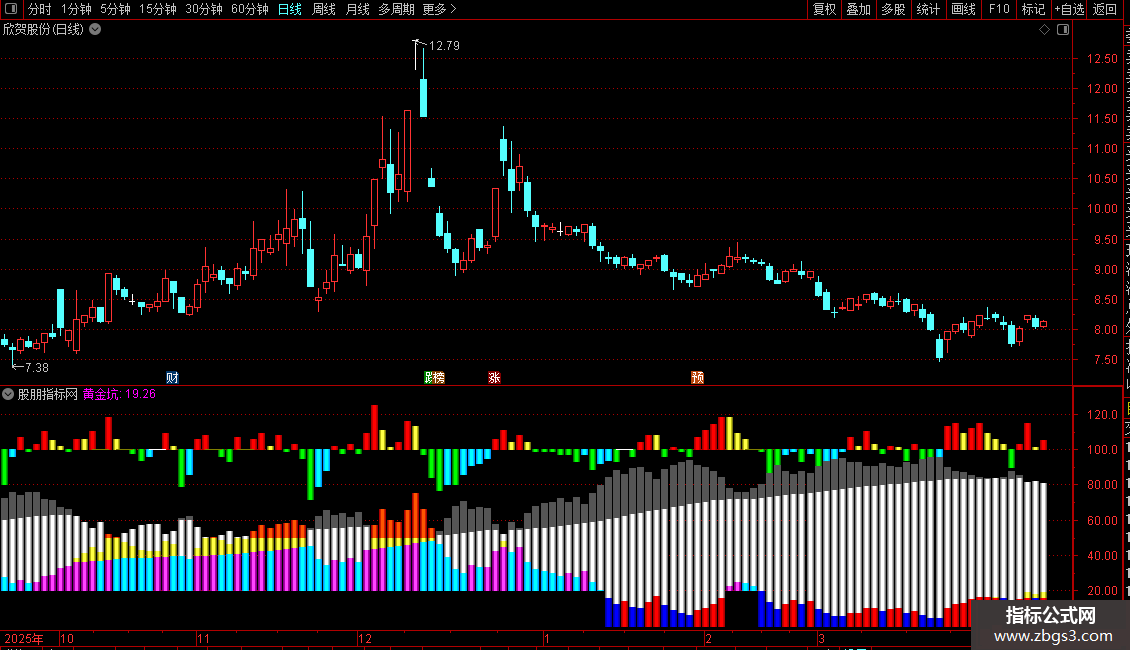Image resolution: width=1130 pixels, height=650 pixels.
Task: Select the 30分钟 period tab
Action: (204, 9)
